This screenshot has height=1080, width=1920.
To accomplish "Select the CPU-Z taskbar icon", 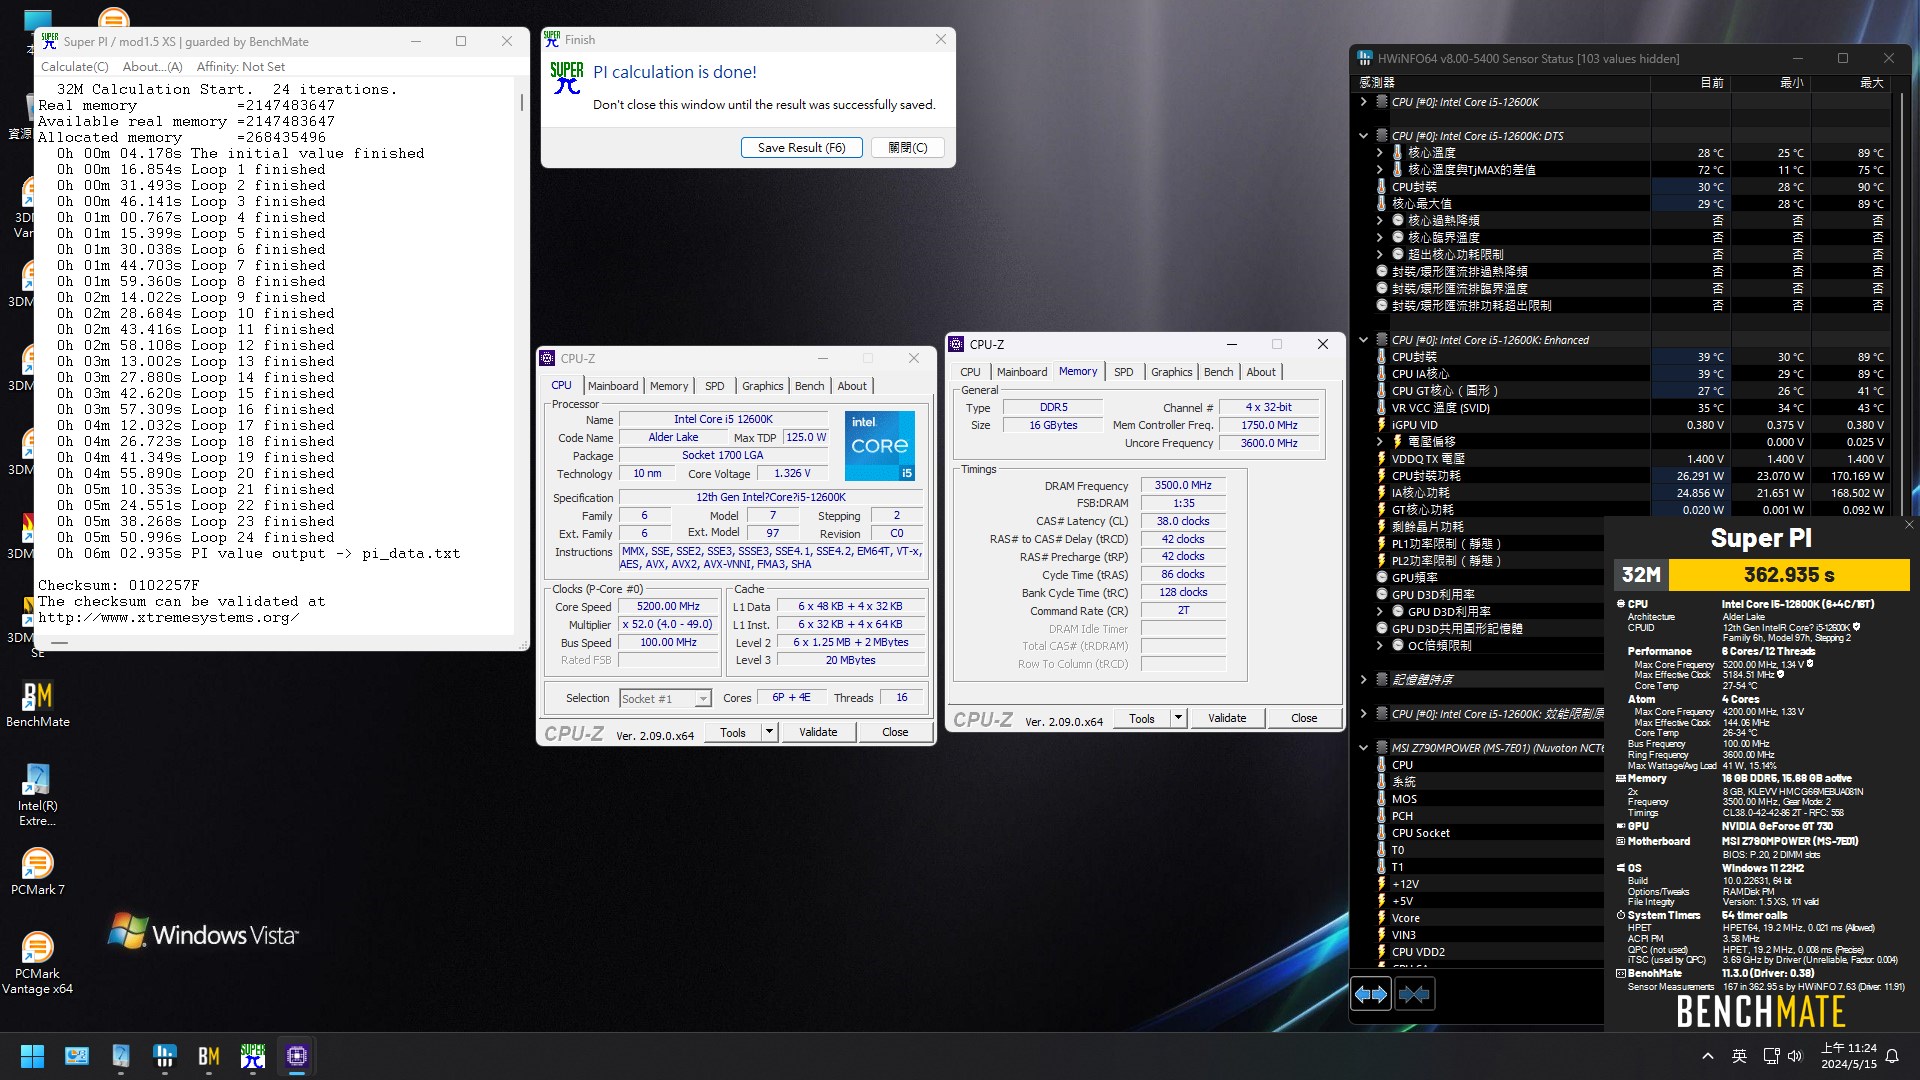I will (x=297, y=1056).
